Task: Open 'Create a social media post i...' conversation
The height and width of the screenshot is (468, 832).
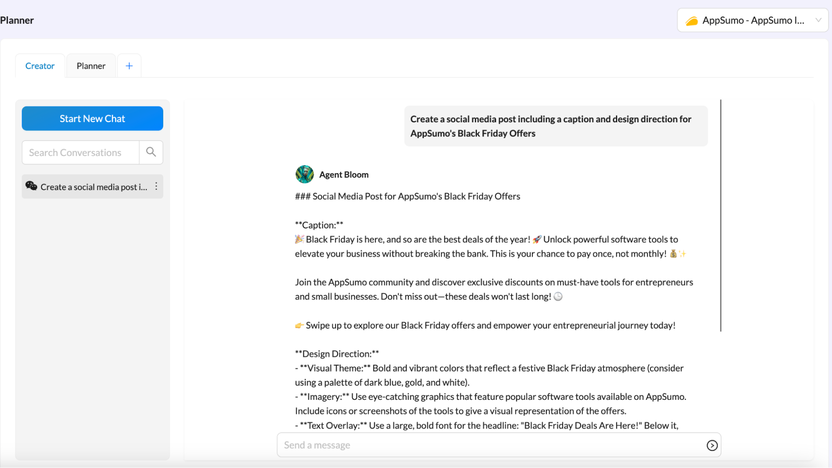Action: tap(92, 187)
